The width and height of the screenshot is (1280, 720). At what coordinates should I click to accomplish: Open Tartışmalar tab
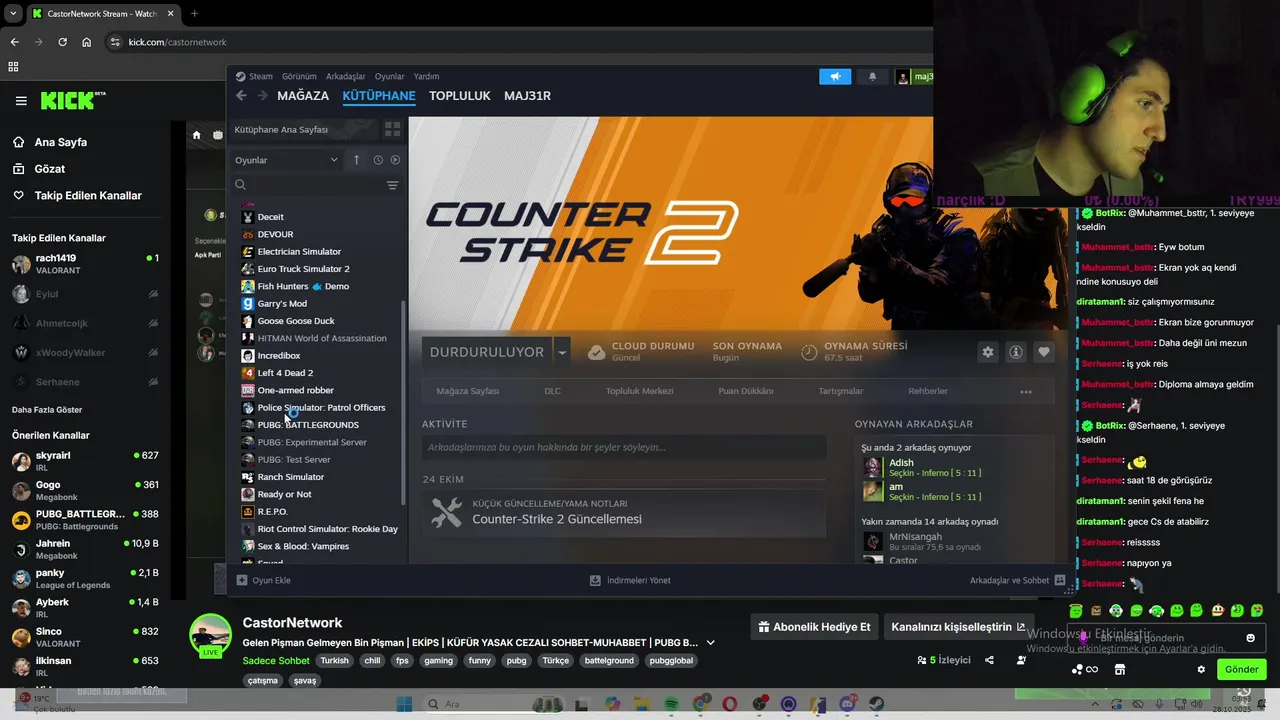(x=841, y=391)
